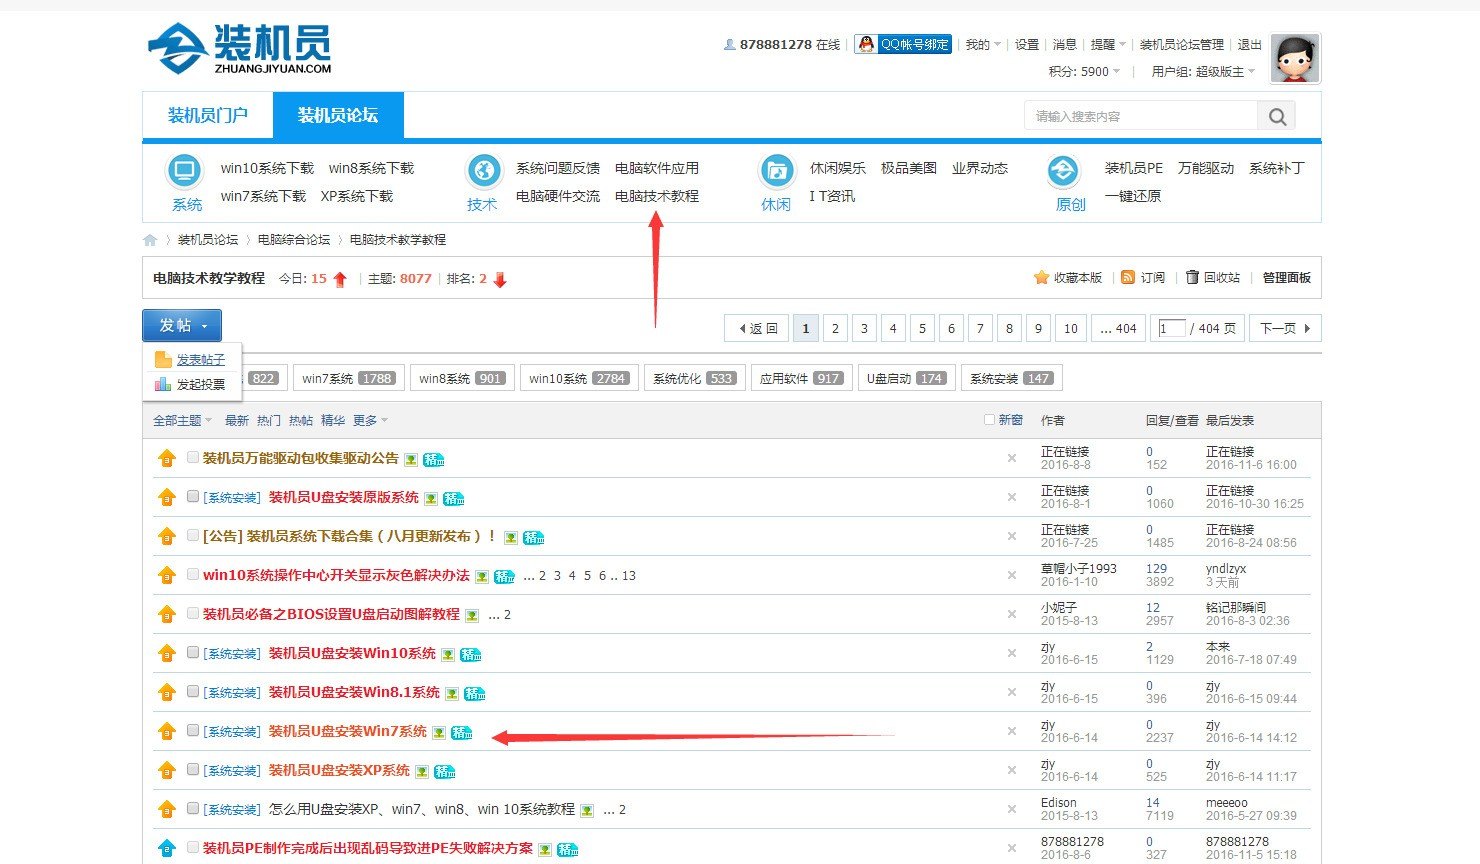Click the 返回 back button
This screenshot has width=1480, height=864.
[x=757, y=328]
